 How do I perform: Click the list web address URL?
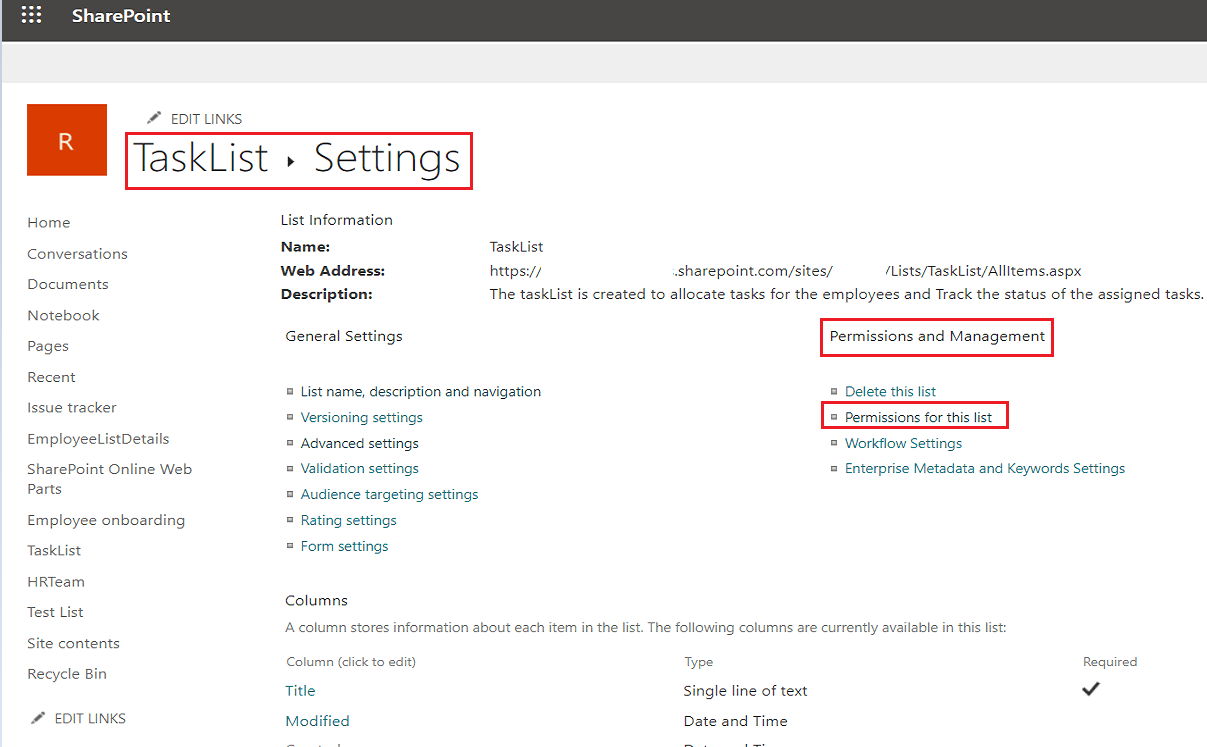[x=786, y=271]
